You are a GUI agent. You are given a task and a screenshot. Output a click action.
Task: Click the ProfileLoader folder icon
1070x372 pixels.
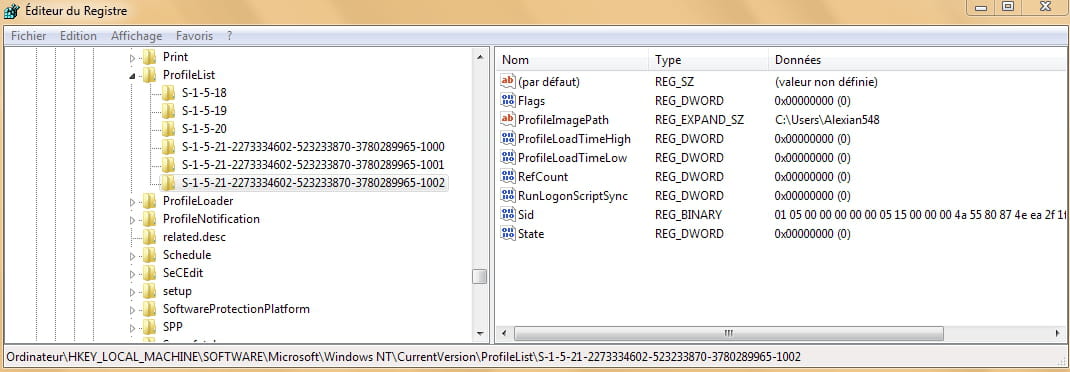149,201
